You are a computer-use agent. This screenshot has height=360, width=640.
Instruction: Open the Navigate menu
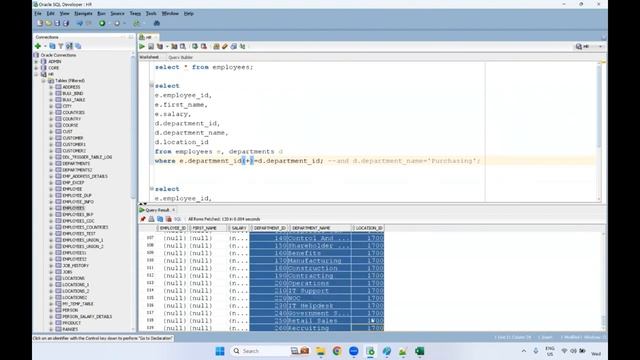[83, 13]
